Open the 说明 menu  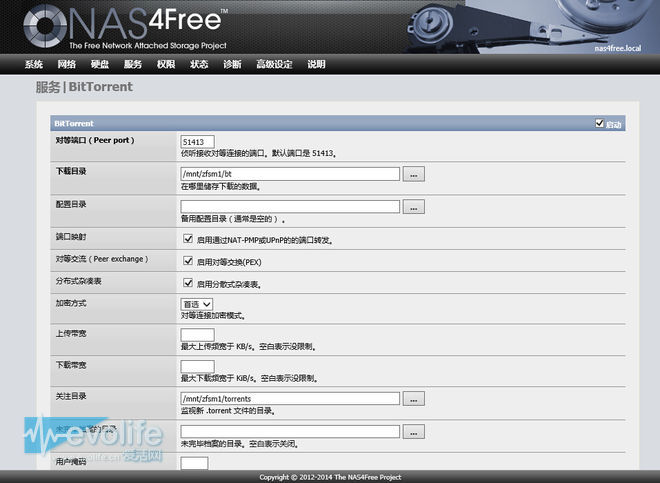tap(316, 64)
